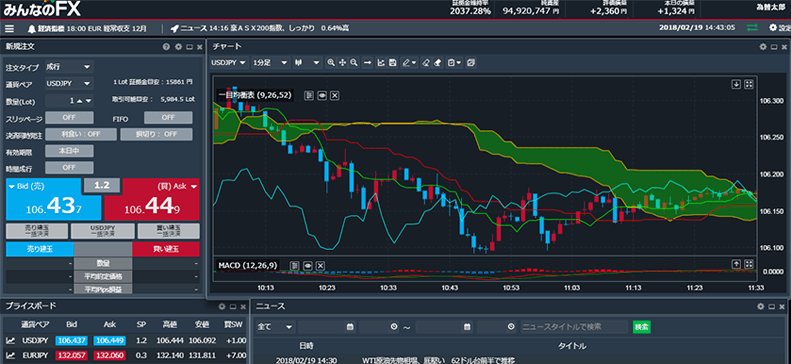Click the erase-all drawings icon in chart toolbar
The height and width of the screenshot is (364, 791).
click(437, 63)
